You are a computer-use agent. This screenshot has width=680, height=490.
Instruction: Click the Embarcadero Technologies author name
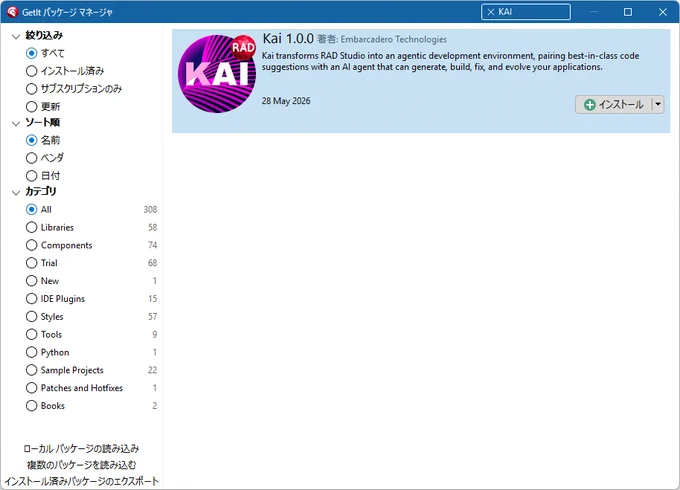(x=393, y=39)
